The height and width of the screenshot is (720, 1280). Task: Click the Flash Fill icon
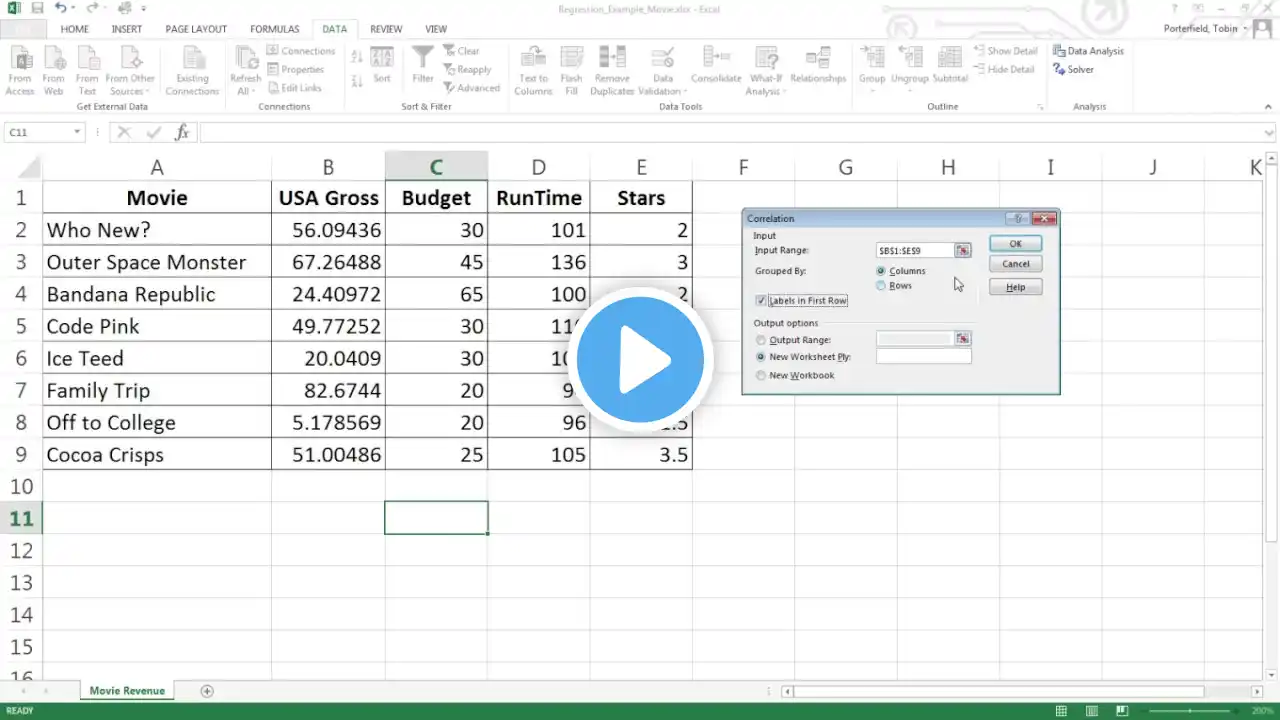[x=571, y=58]
